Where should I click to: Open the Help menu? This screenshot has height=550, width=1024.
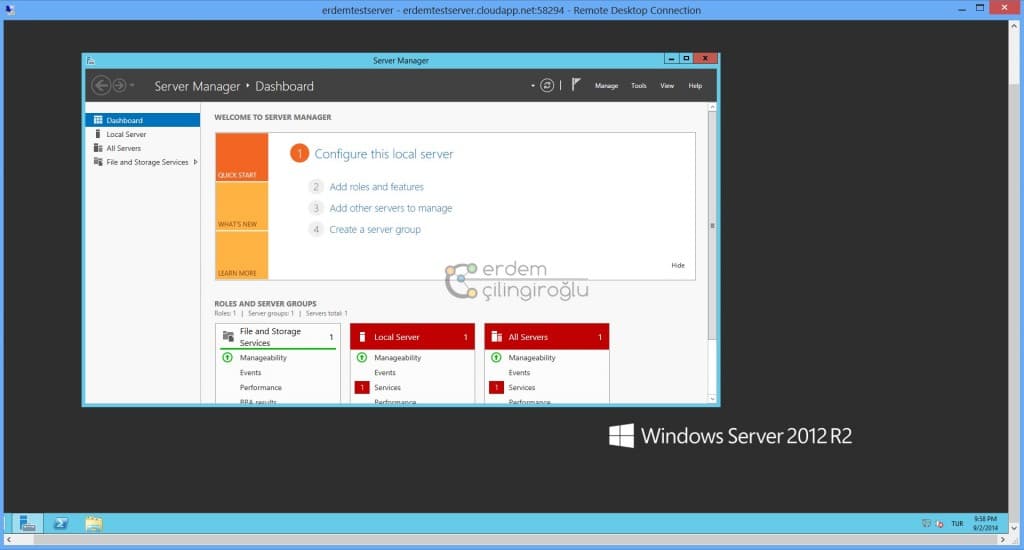click(x=695, y=86)
